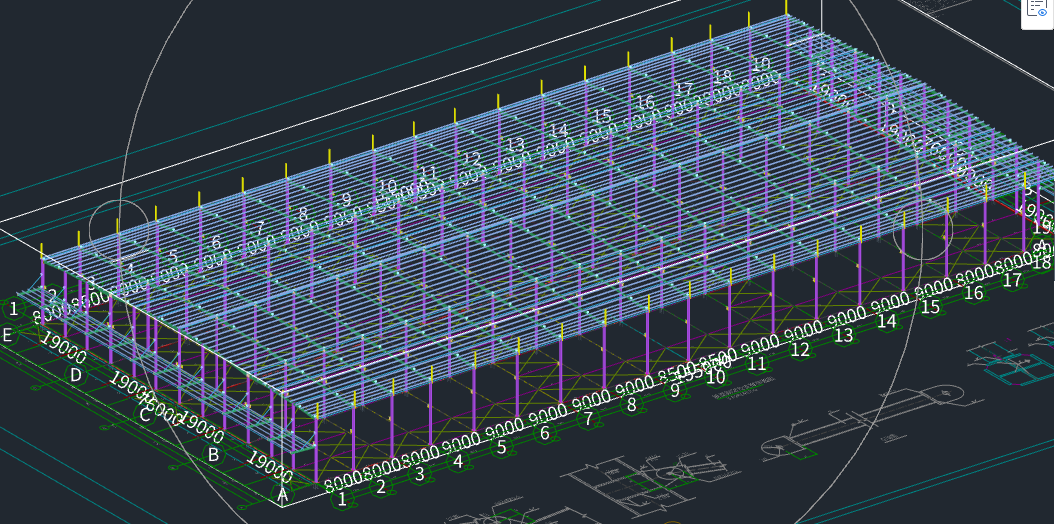Screen dimensions: 1055x524
Task: Click the left orbit handle circle
Action: [x=118, y=229]
